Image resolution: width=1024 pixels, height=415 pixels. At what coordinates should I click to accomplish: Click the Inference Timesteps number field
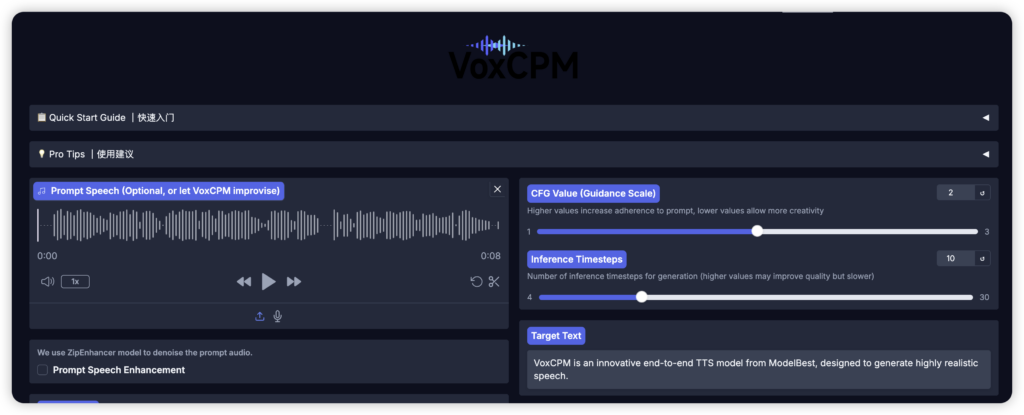[x=955, y=258]
